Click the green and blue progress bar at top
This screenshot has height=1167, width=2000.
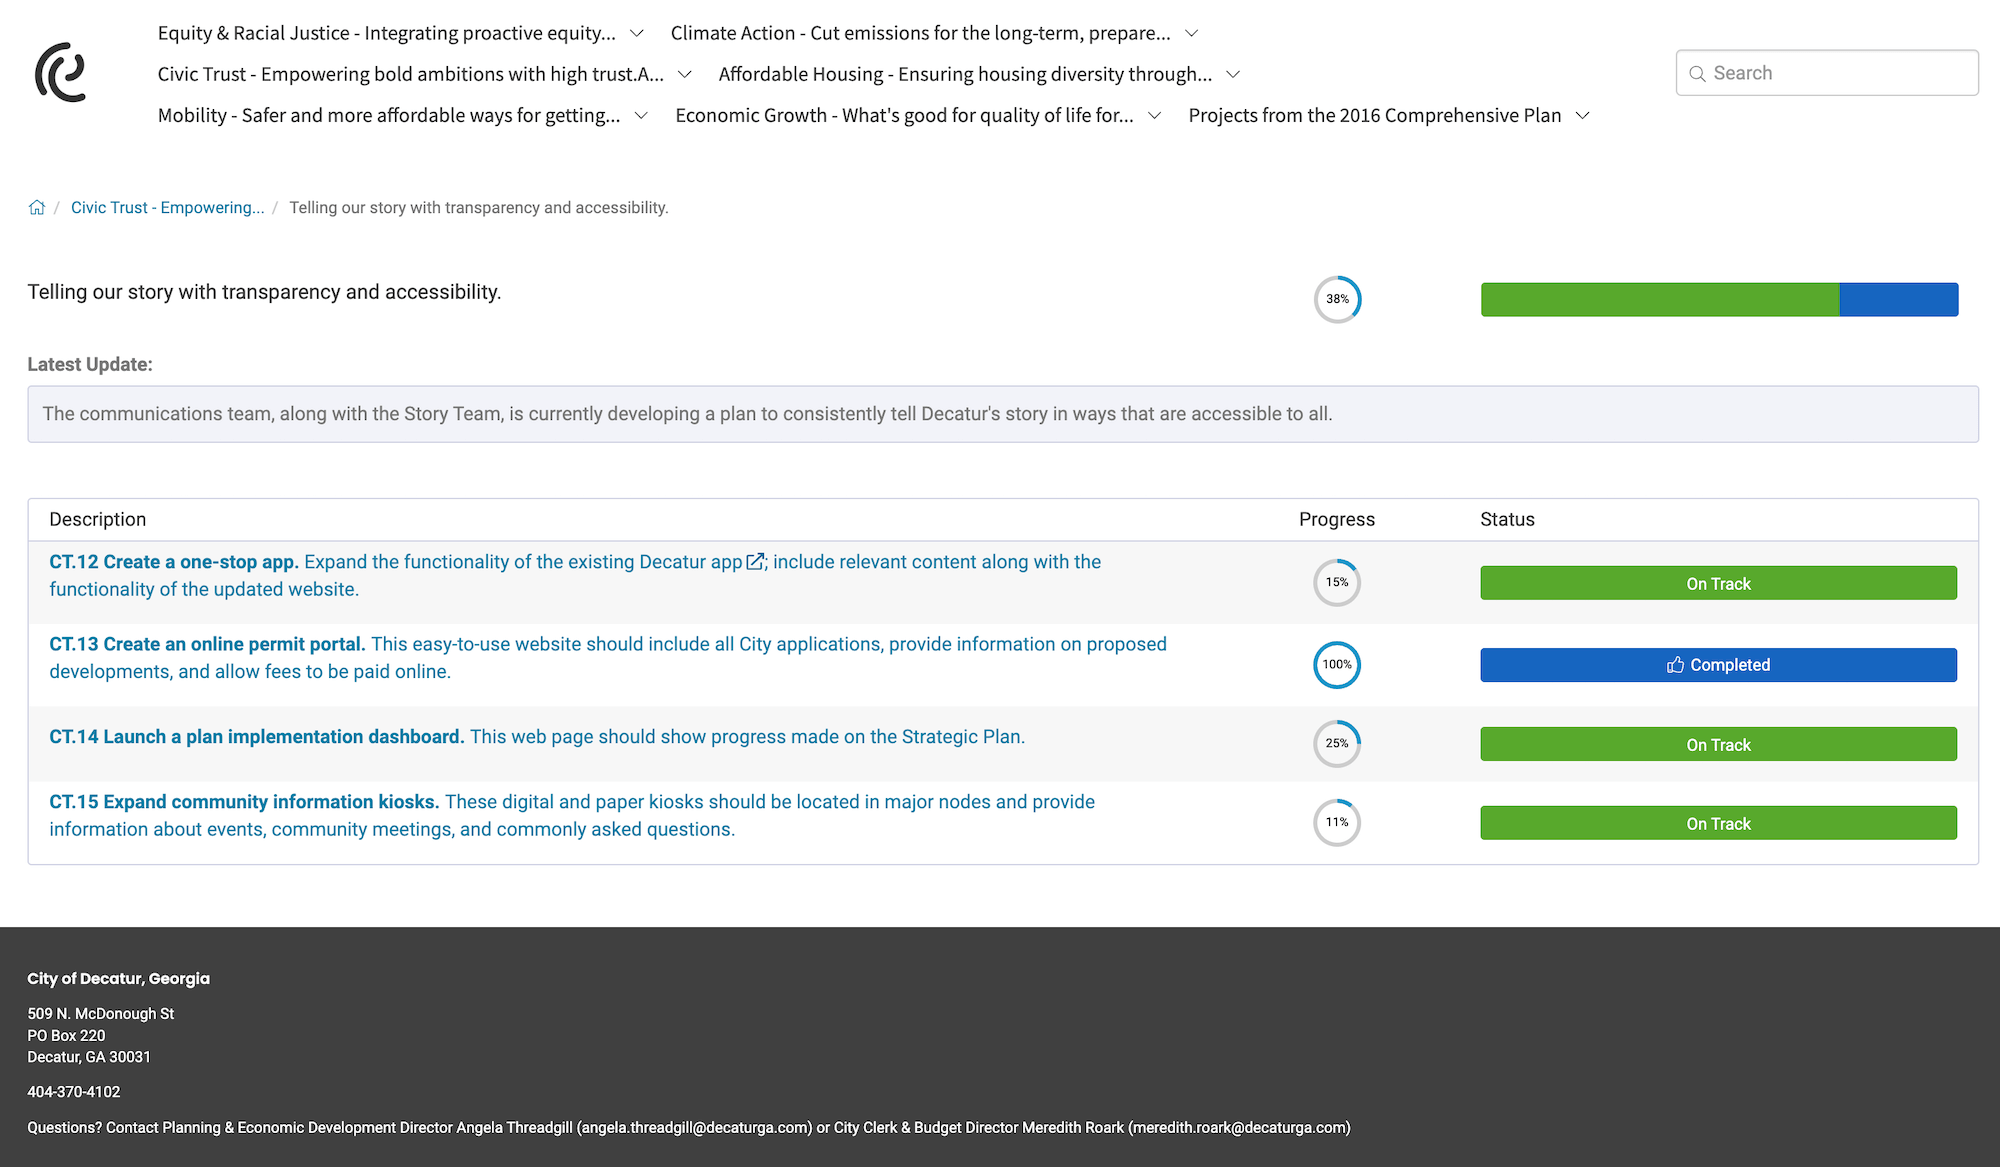1718,299
